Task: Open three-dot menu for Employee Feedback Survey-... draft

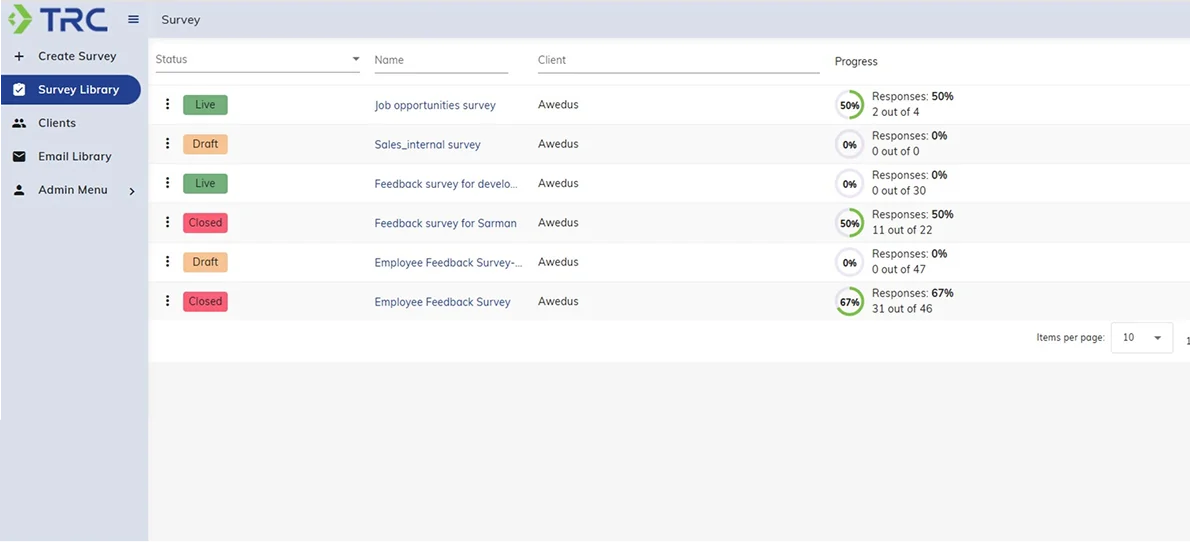Action: (x=168, y=262)
